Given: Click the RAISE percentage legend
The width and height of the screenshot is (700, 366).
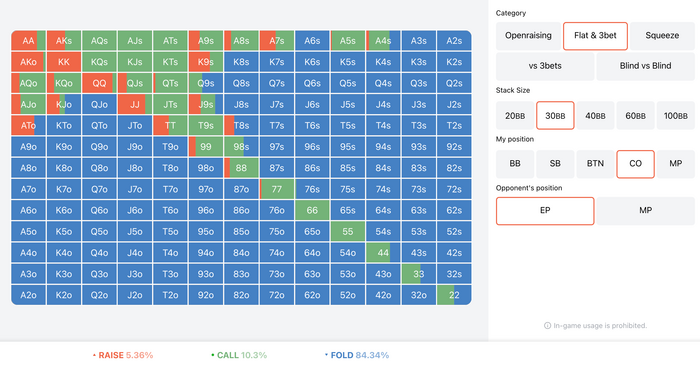Looking at the screenshot, I should [123, 355].
